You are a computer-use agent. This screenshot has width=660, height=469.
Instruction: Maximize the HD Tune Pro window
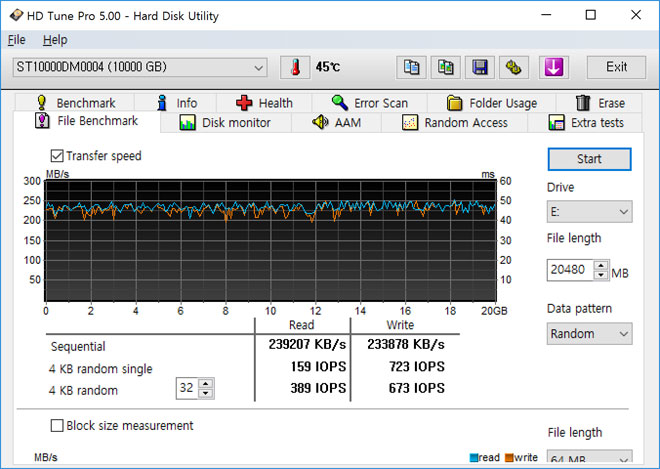(591, 15)
